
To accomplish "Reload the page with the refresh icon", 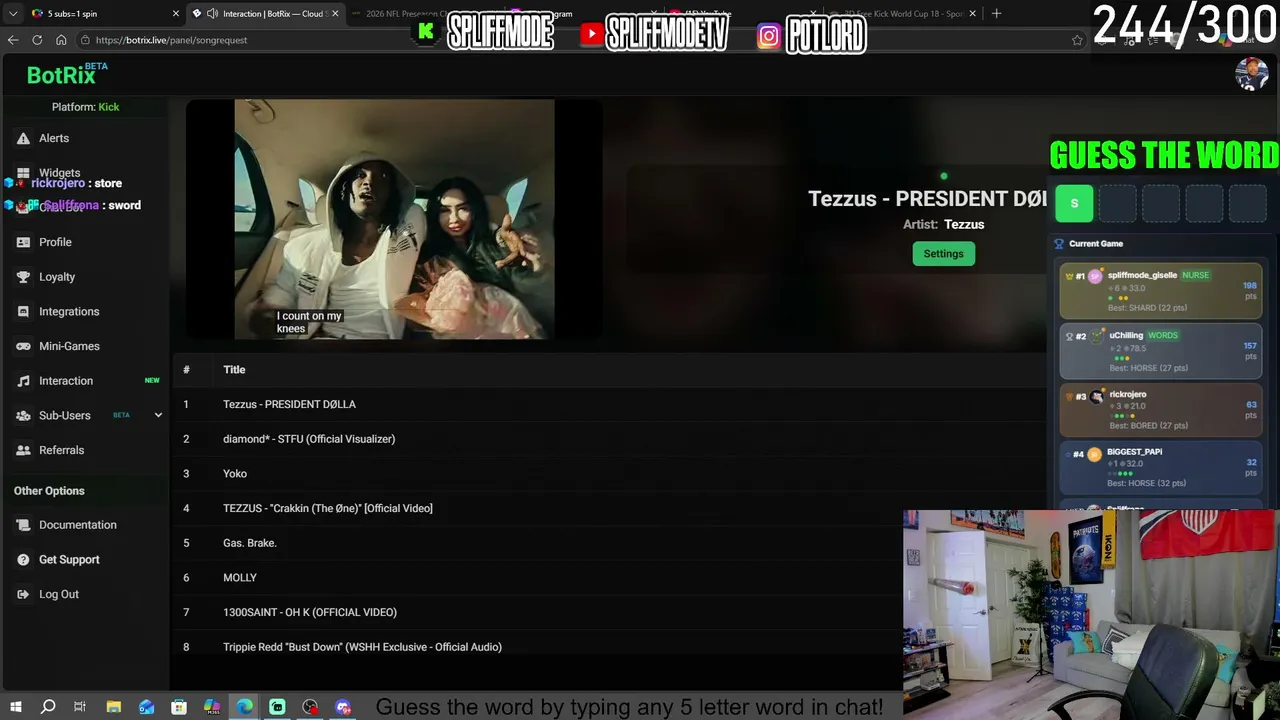I will 37,40.
